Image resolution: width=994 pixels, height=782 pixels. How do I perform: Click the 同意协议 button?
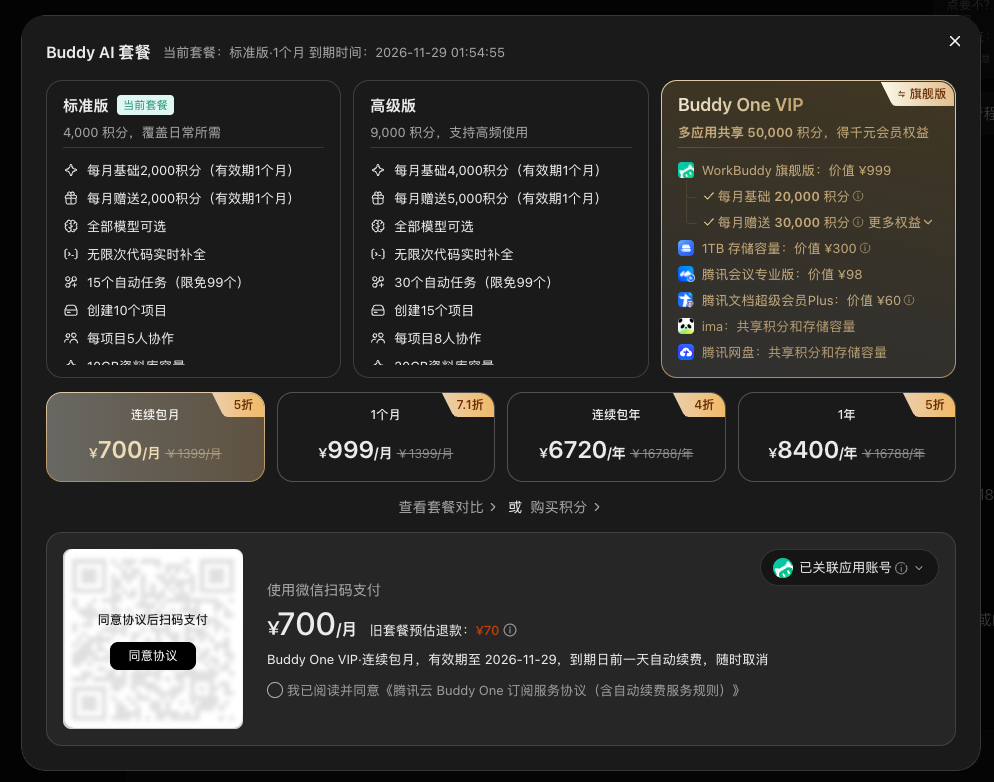(153, 656)
